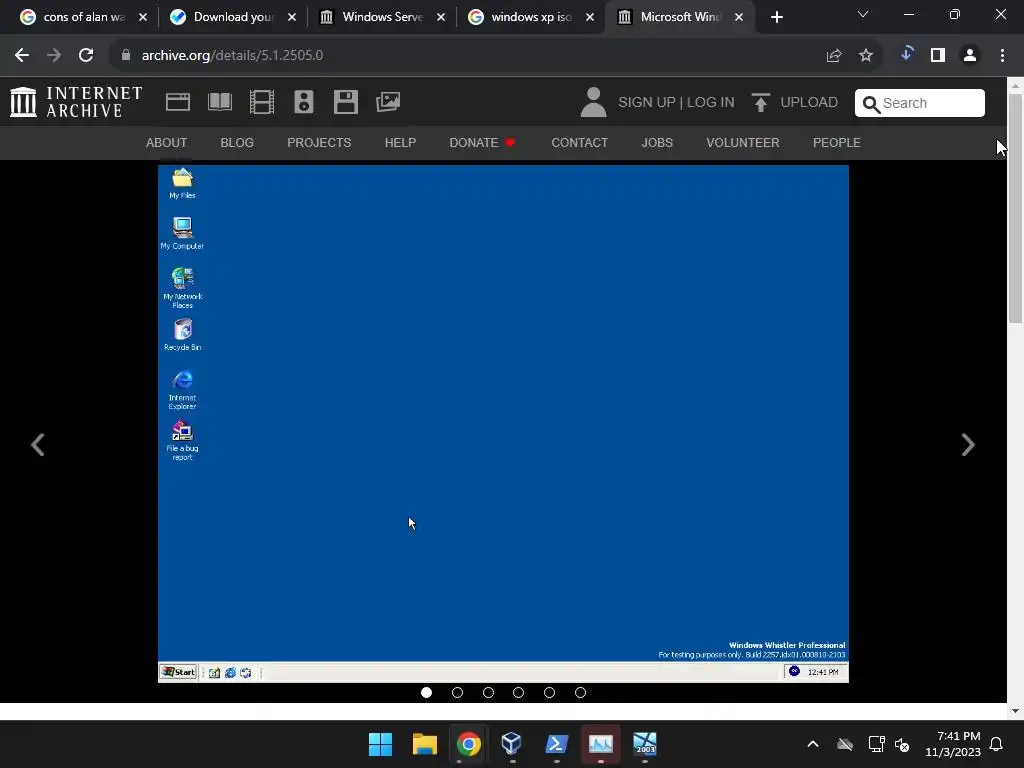The width and height of the screenshot is (1024, 768).
Task: Switch to 'cons of alan wa' tab
Action: pyautogui.click(x=84, y=17)
